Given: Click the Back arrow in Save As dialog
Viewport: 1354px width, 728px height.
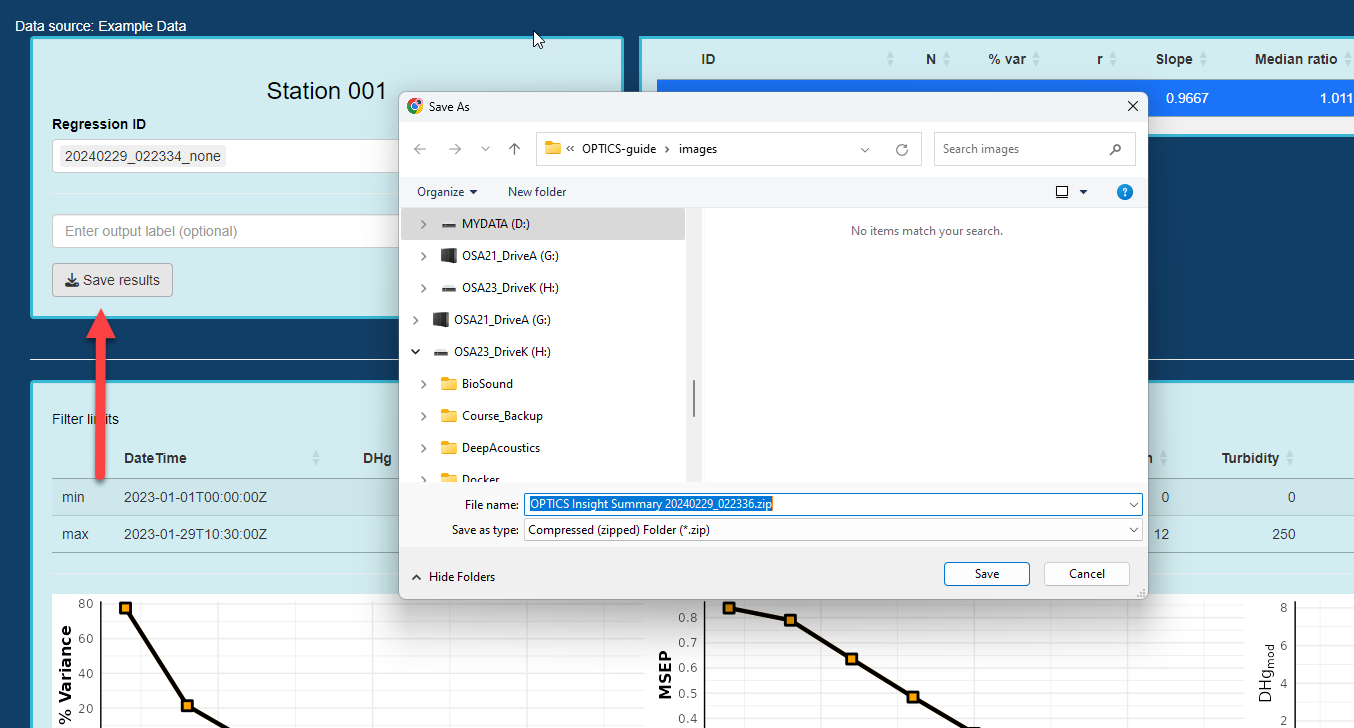Looking at the screenshot, I should click(x=420, y=149).
